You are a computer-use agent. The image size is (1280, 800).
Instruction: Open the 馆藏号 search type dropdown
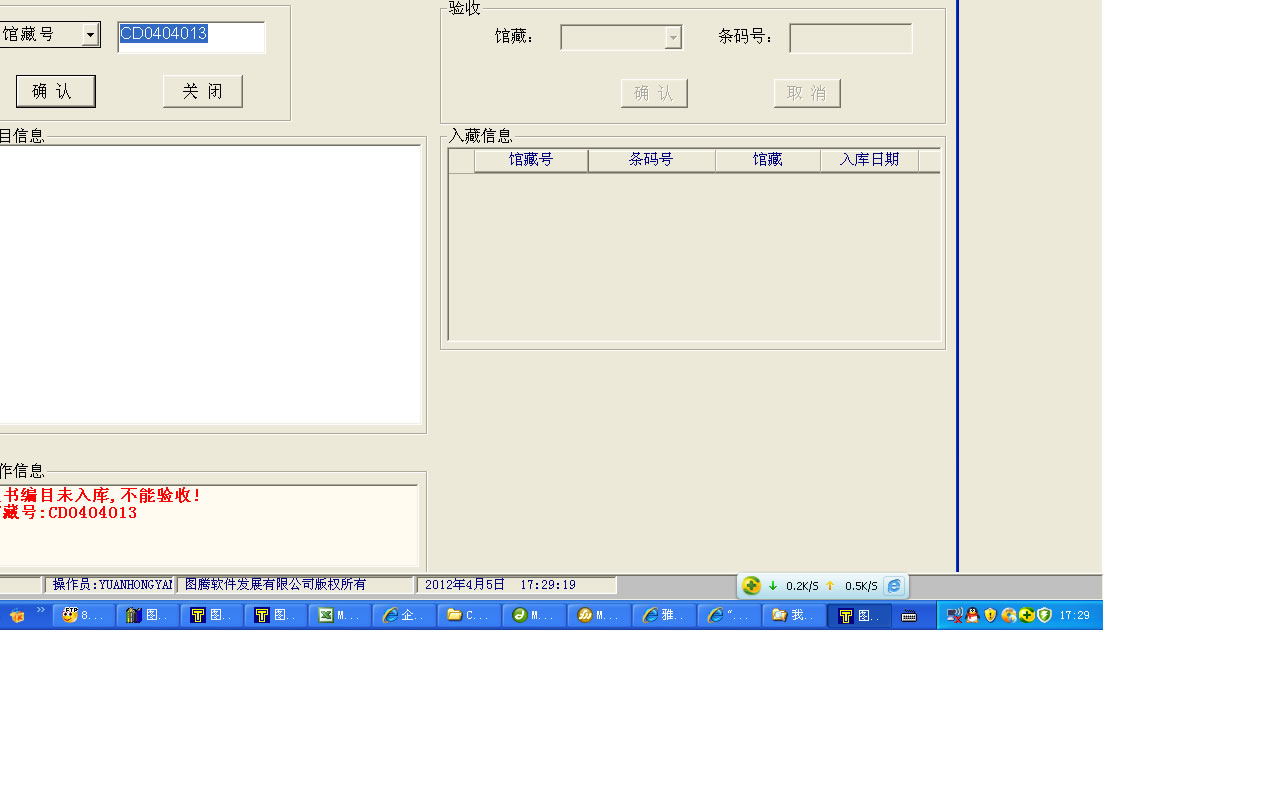tap(90, 35)
